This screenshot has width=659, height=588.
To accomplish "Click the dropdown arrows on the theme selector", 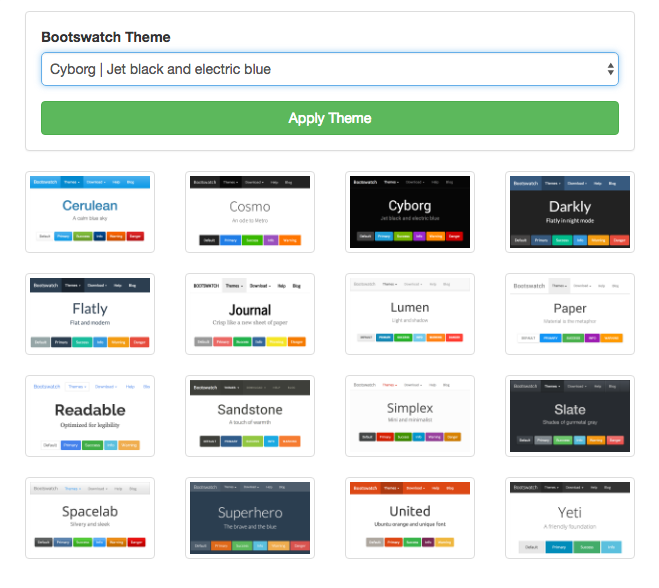I will point(610,69).
